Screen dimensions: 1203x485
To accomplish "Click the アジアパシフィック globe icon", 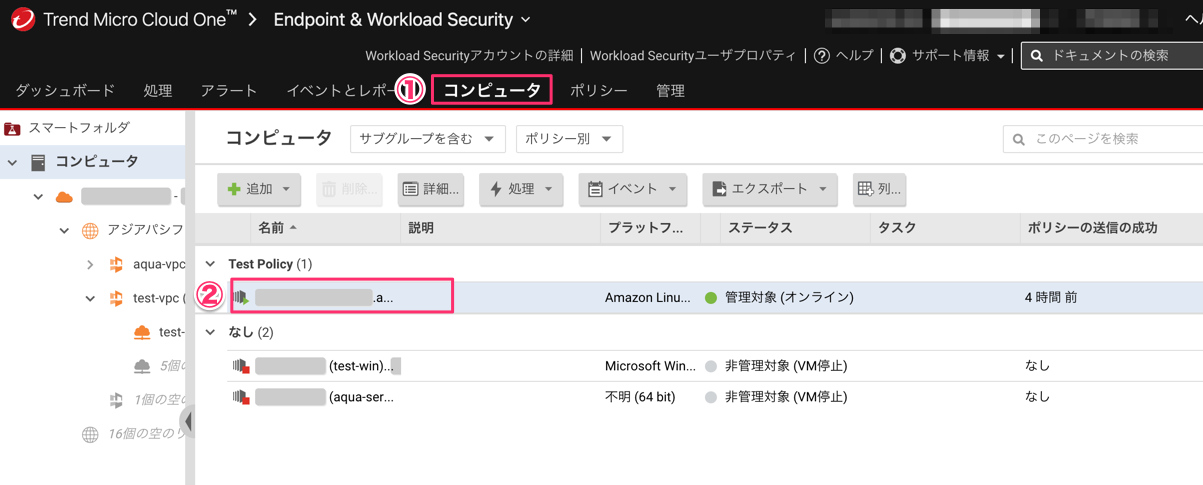I will coord(90,231).
